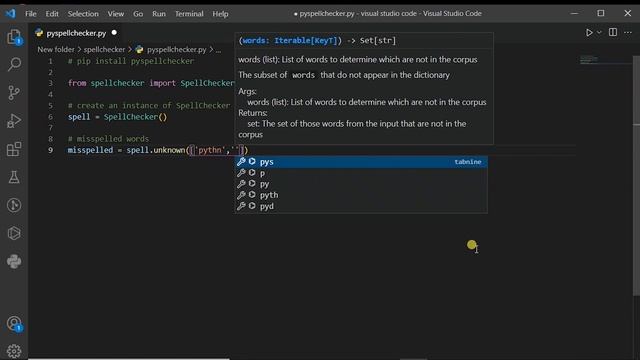Click the breadcrumb ellipsis after pyspellchecker.py

tap(218, 50)
